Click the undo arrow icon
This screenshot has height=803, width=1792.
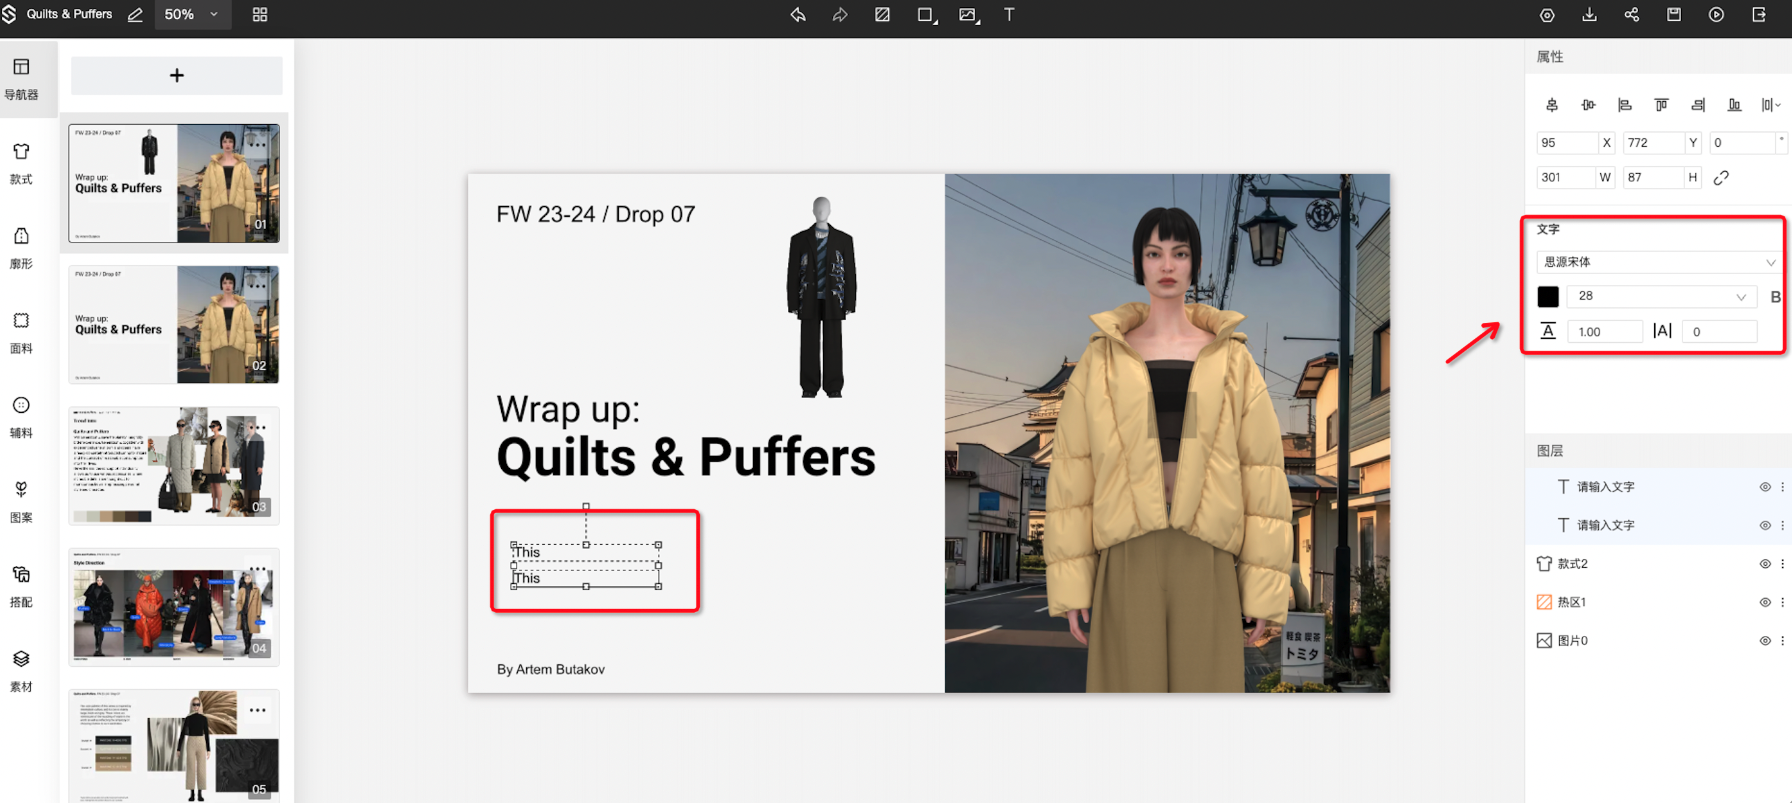(x=798, y=15)
